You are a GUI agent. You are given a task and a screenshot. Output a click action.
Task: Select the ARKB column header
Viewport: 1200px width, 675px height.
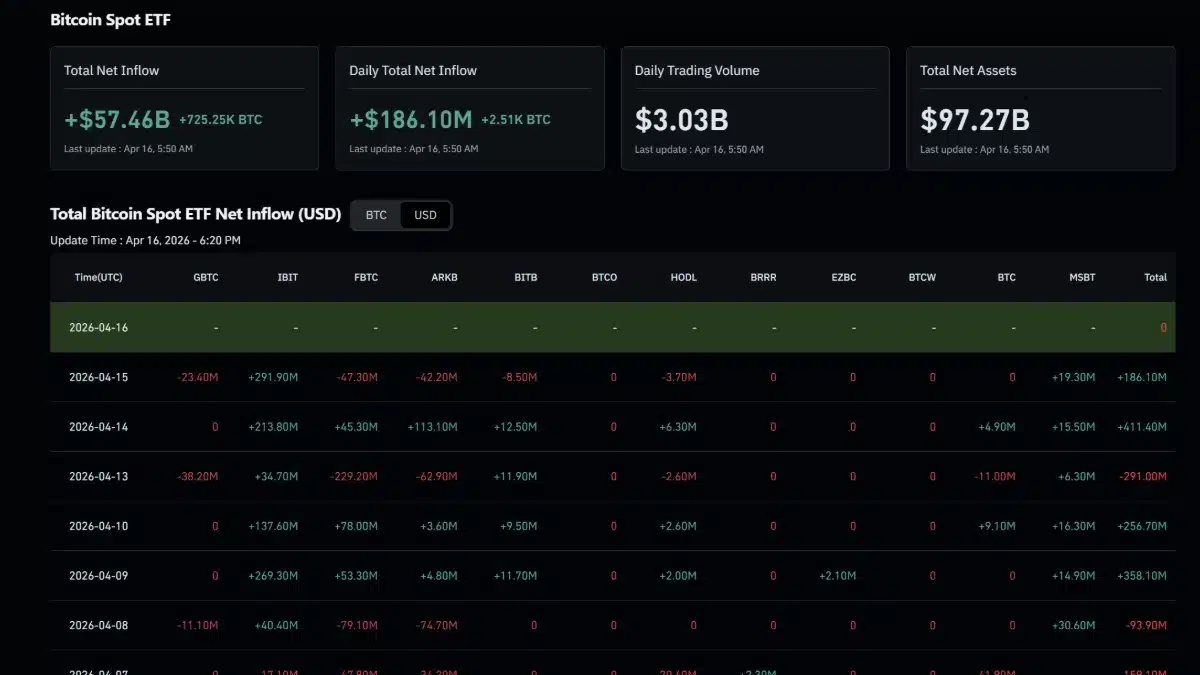[x=444, y=277]
